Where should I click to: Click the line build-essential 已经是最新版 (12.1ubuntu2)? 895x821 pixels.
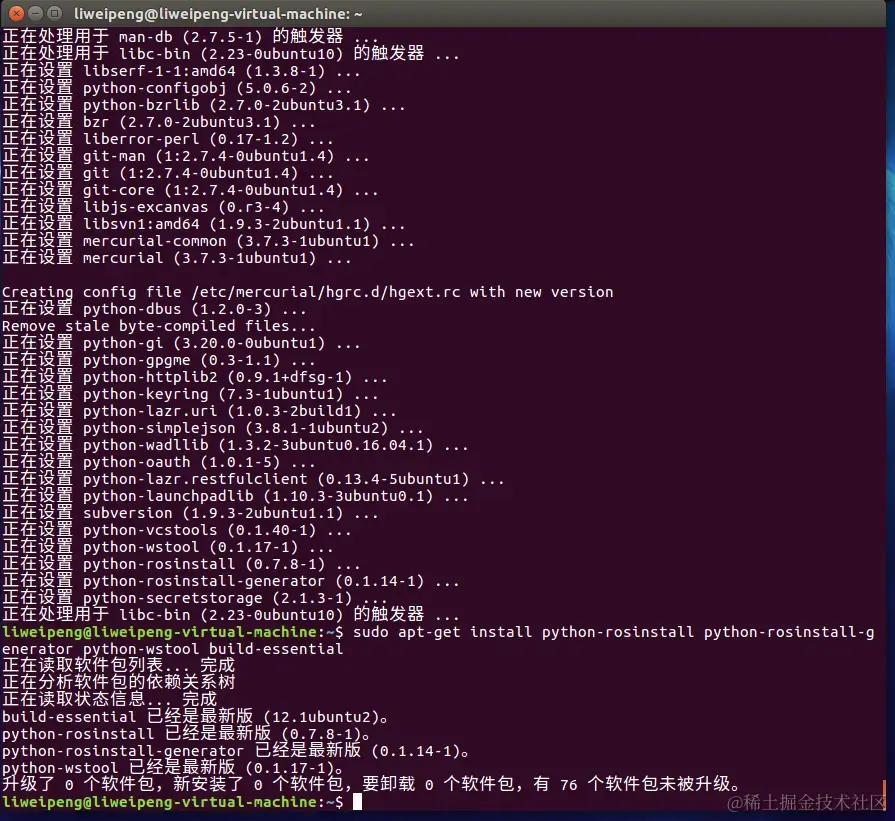pos(196,717)
